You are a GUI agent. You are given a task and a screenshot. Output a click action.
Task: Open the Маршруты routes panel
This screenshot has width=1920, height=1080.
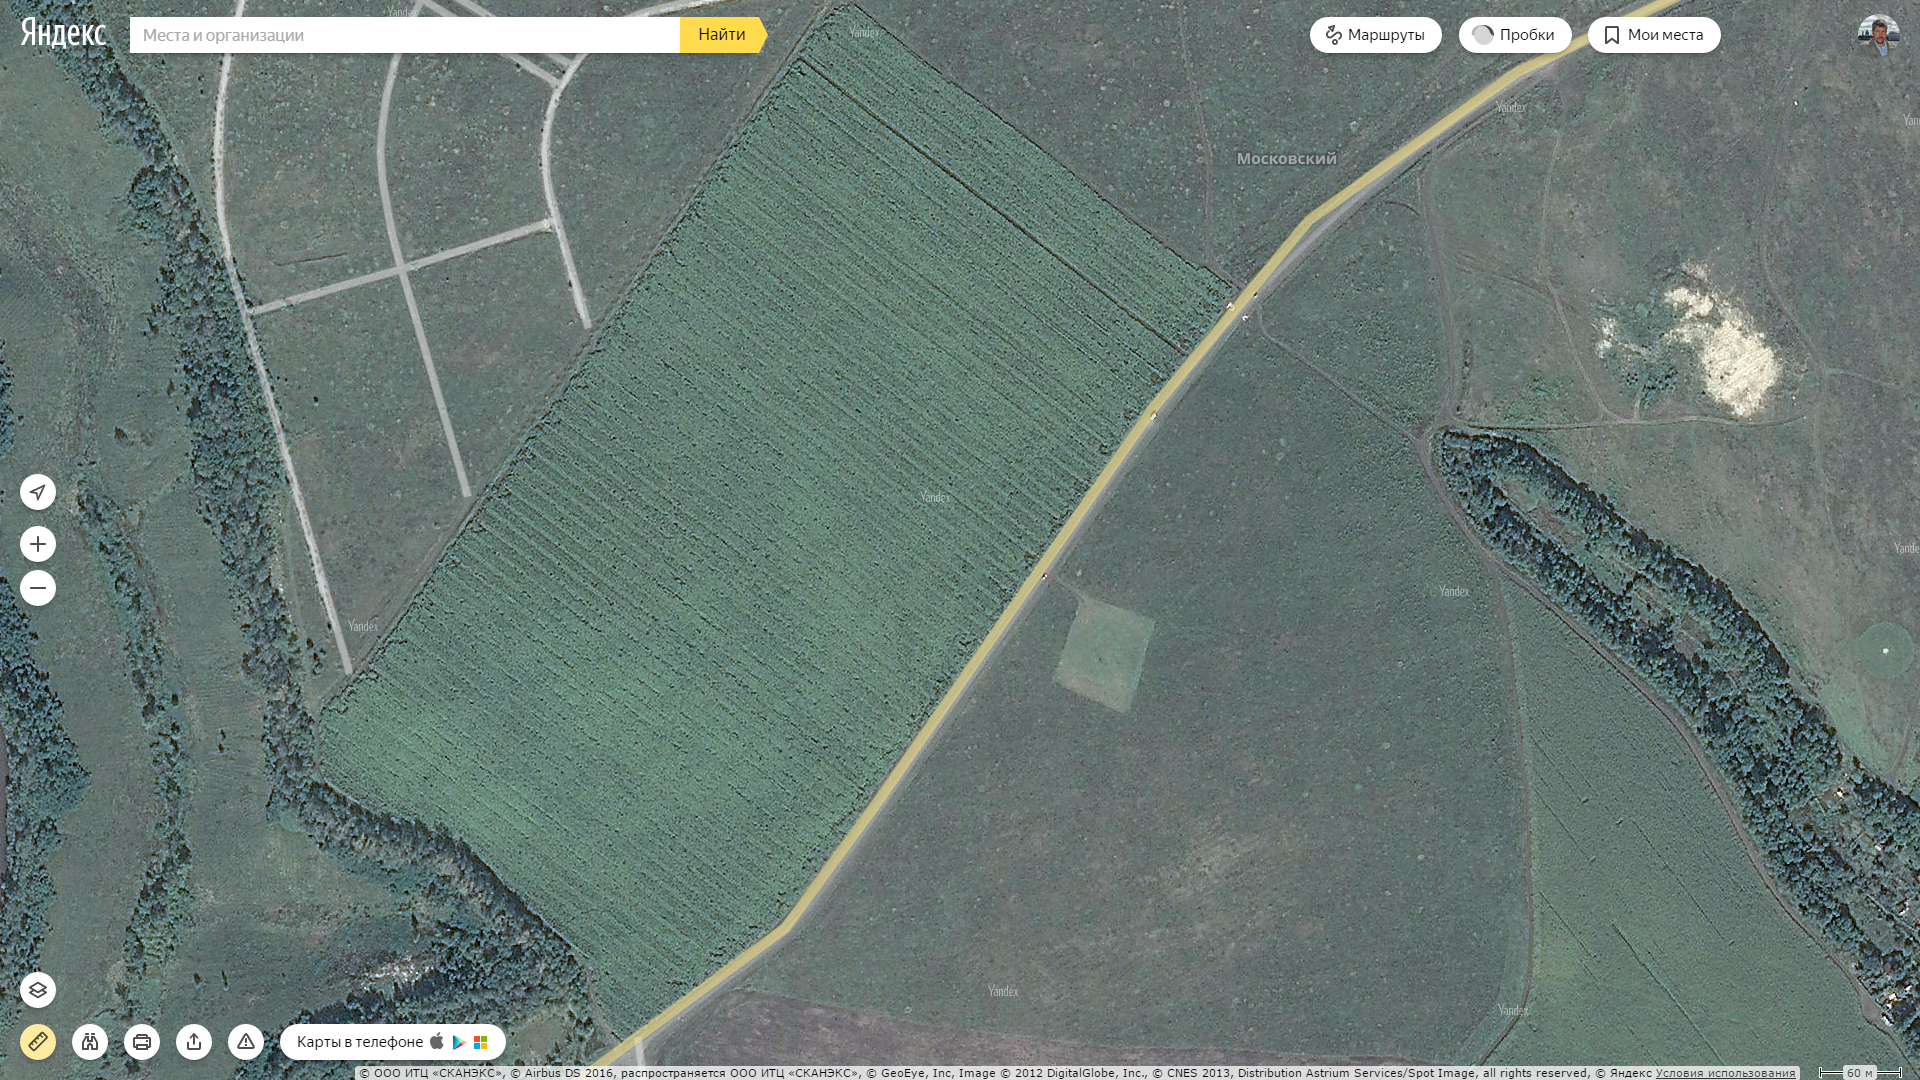[x=1375, y=35]
